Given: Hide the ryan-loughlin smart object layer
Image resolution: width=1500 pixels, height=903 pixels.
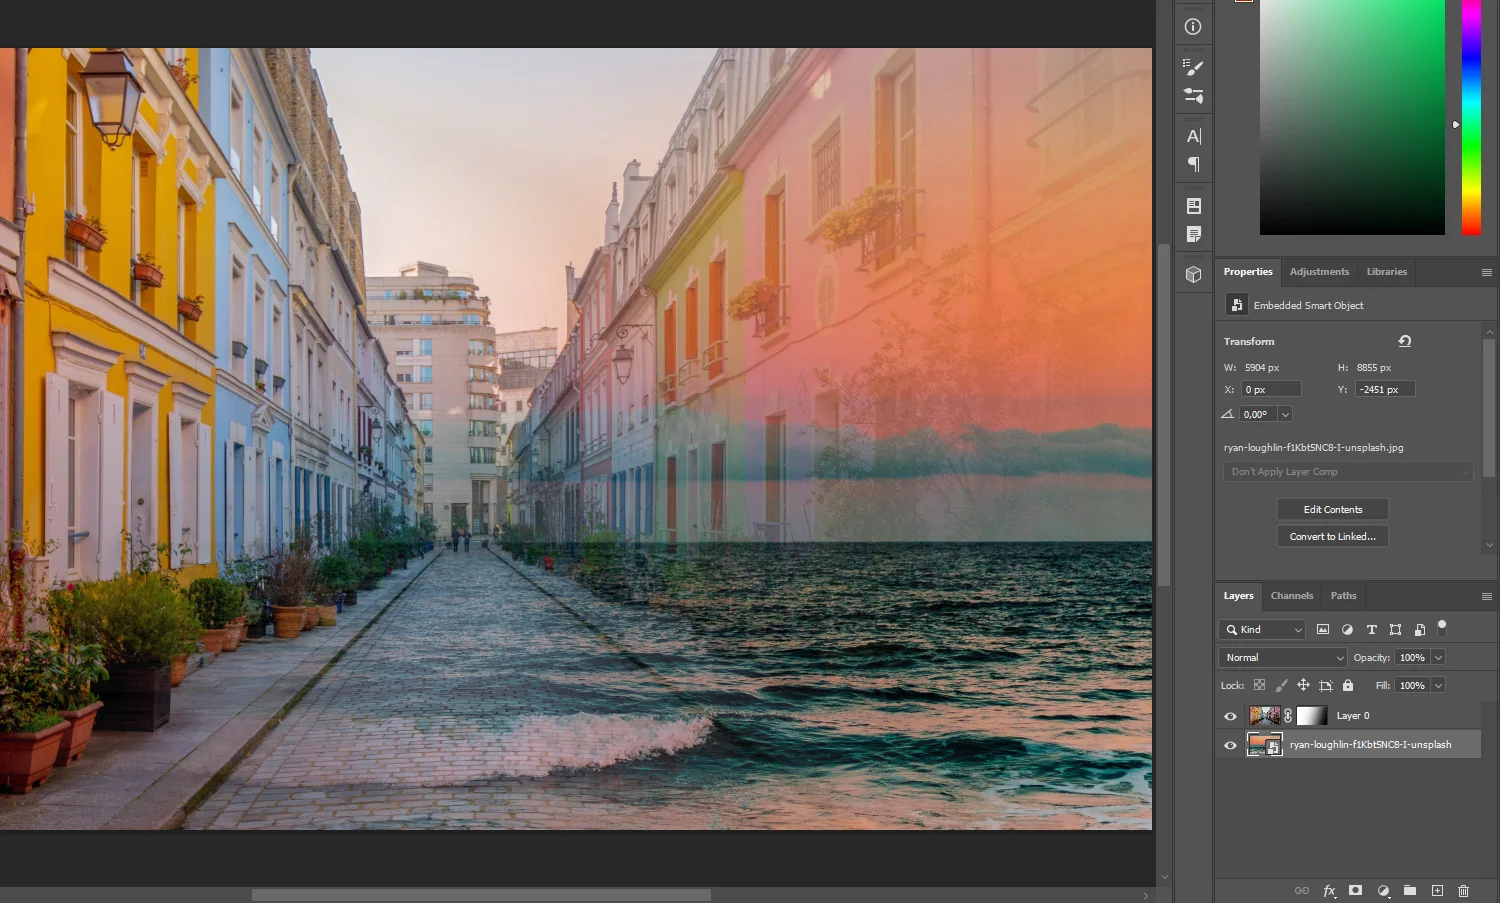Looking at the screenshot, I should pos(1230,745).
